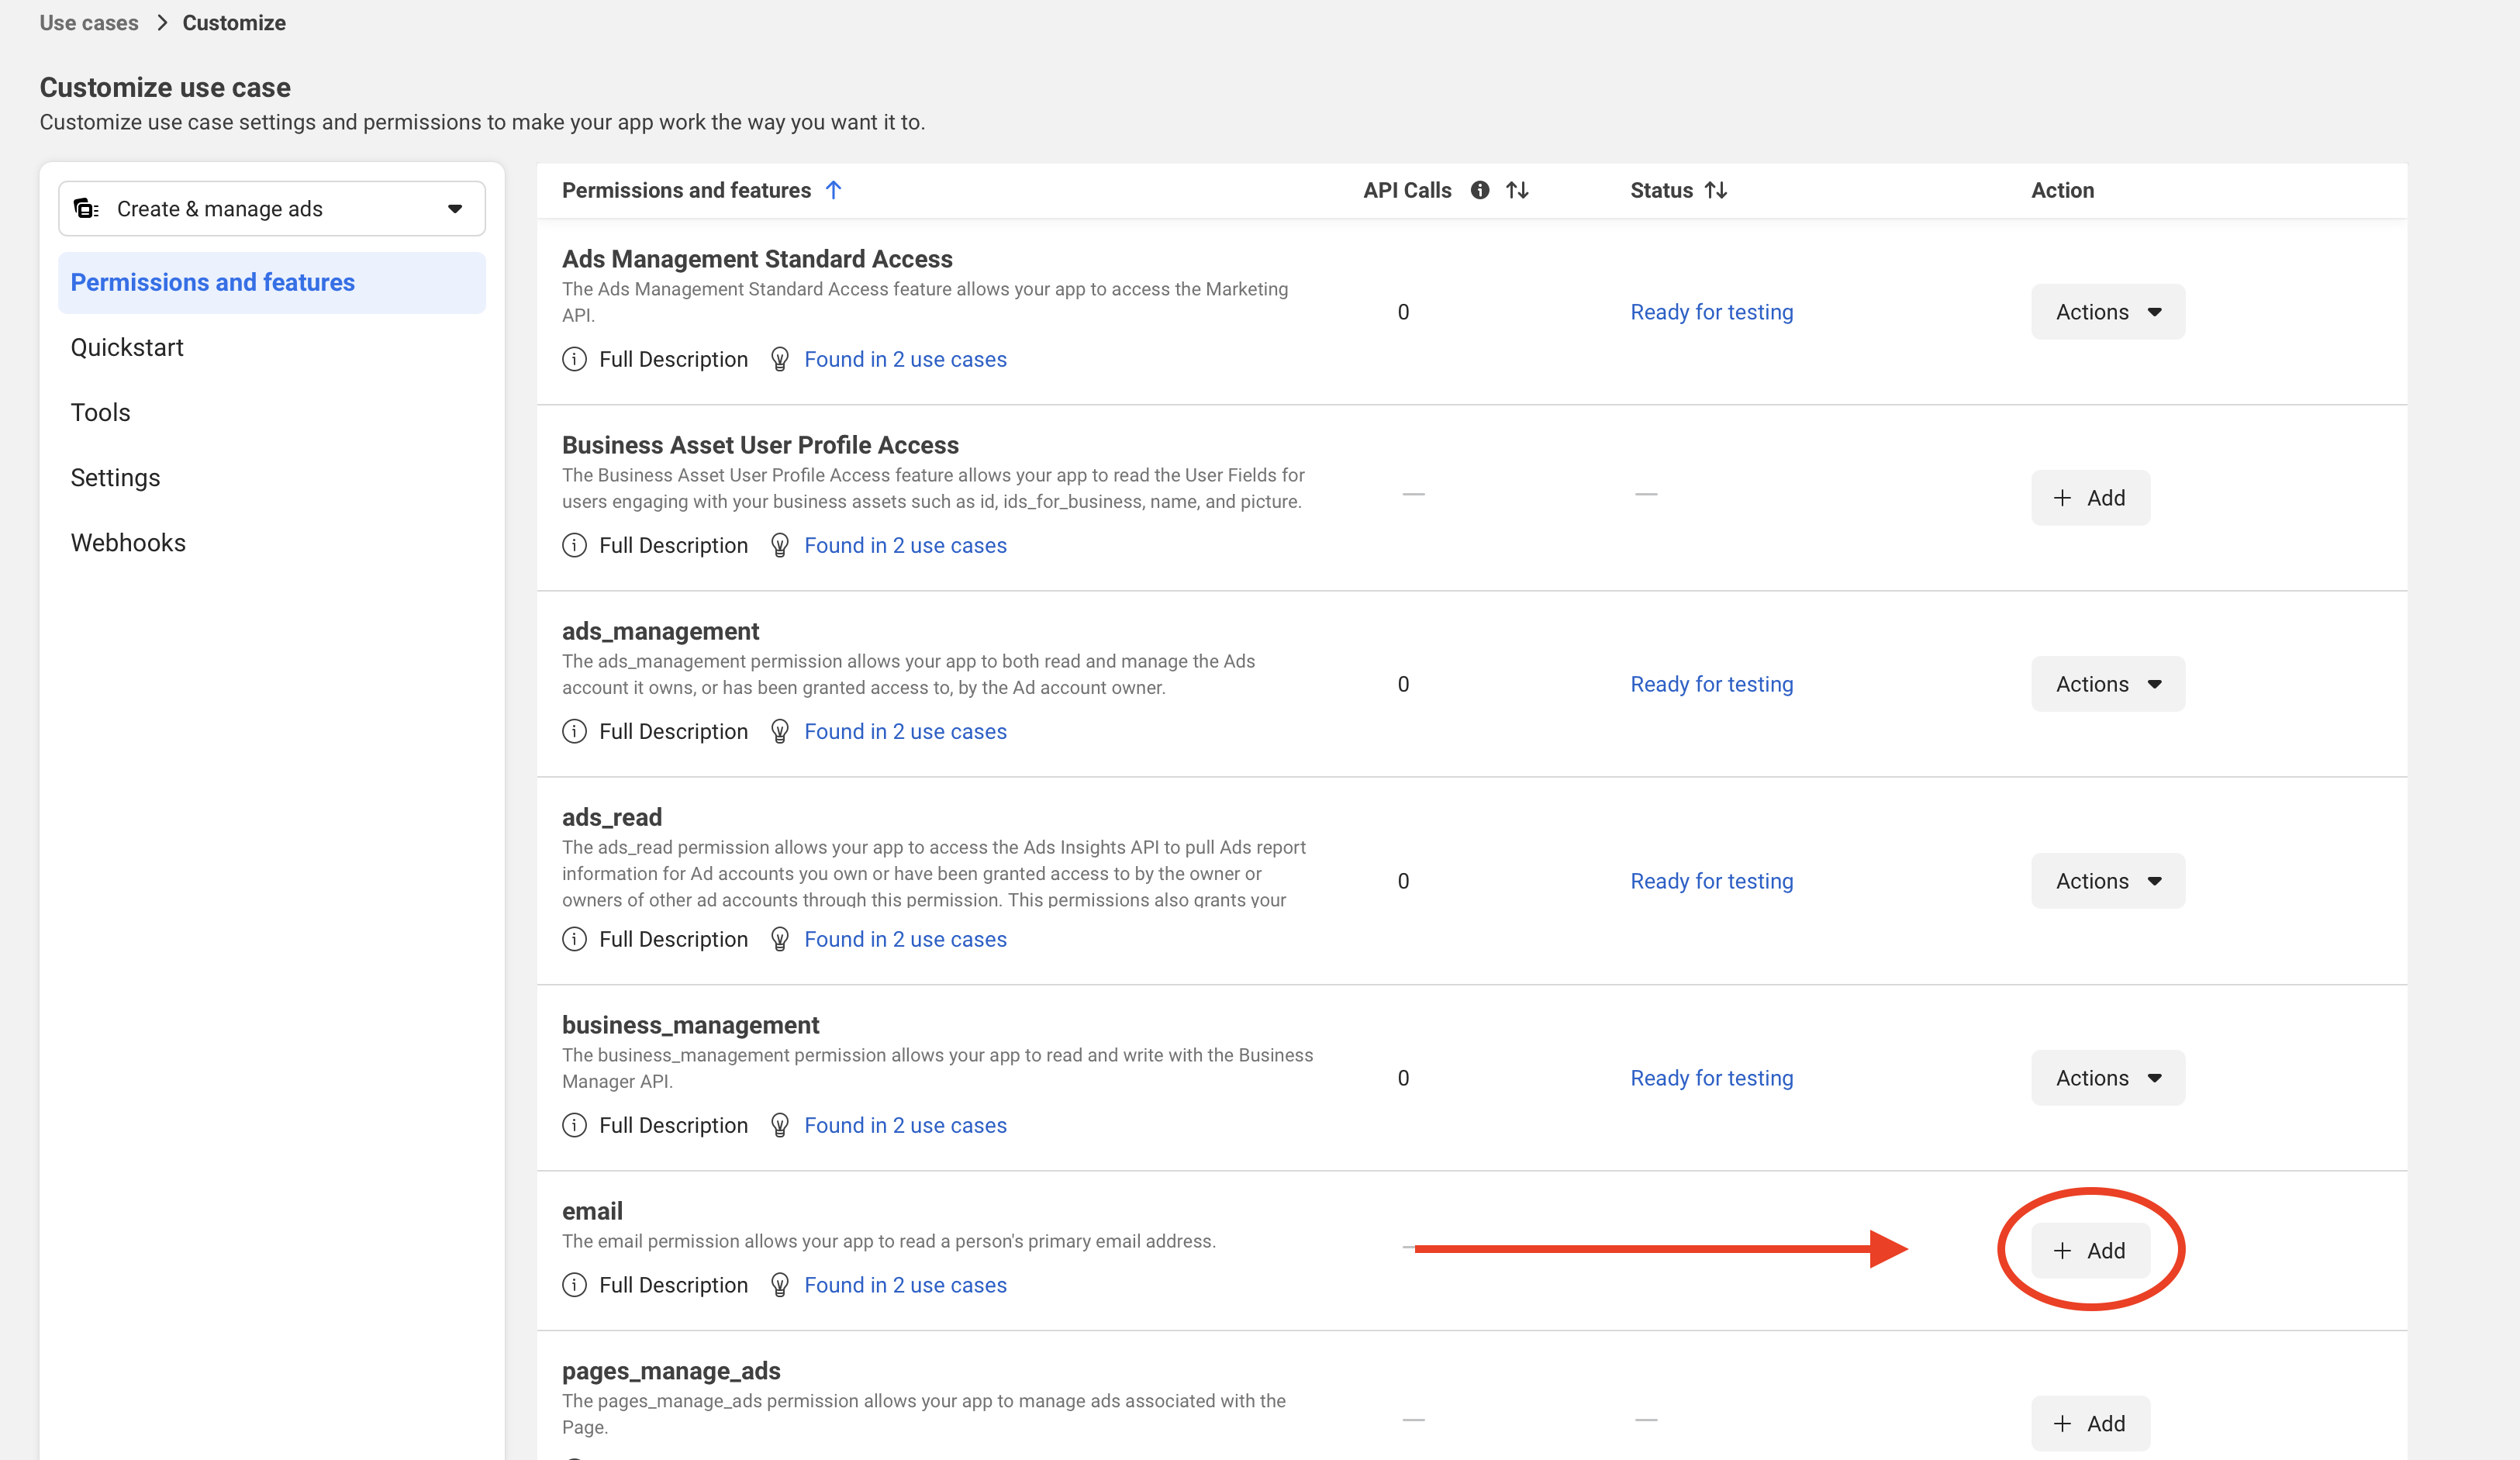
Task: Click Full Description info icon for ads_management
Action: coord(574,731)
